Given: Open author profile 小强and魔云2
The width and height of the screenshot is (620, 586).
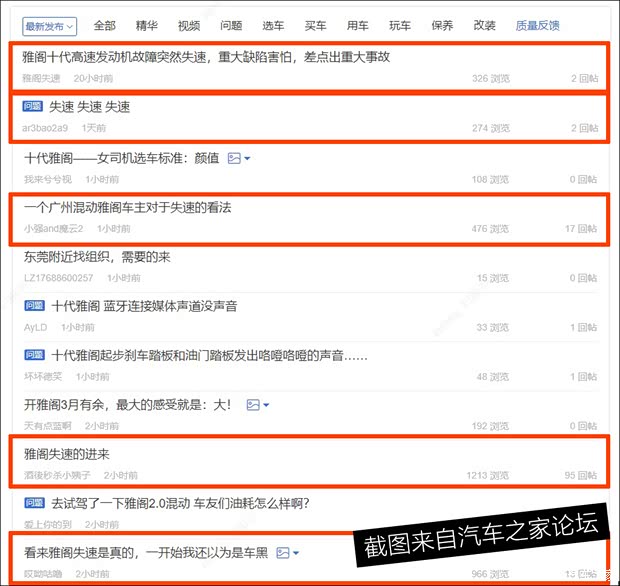Looking at the screenshot, I should 53,229.
